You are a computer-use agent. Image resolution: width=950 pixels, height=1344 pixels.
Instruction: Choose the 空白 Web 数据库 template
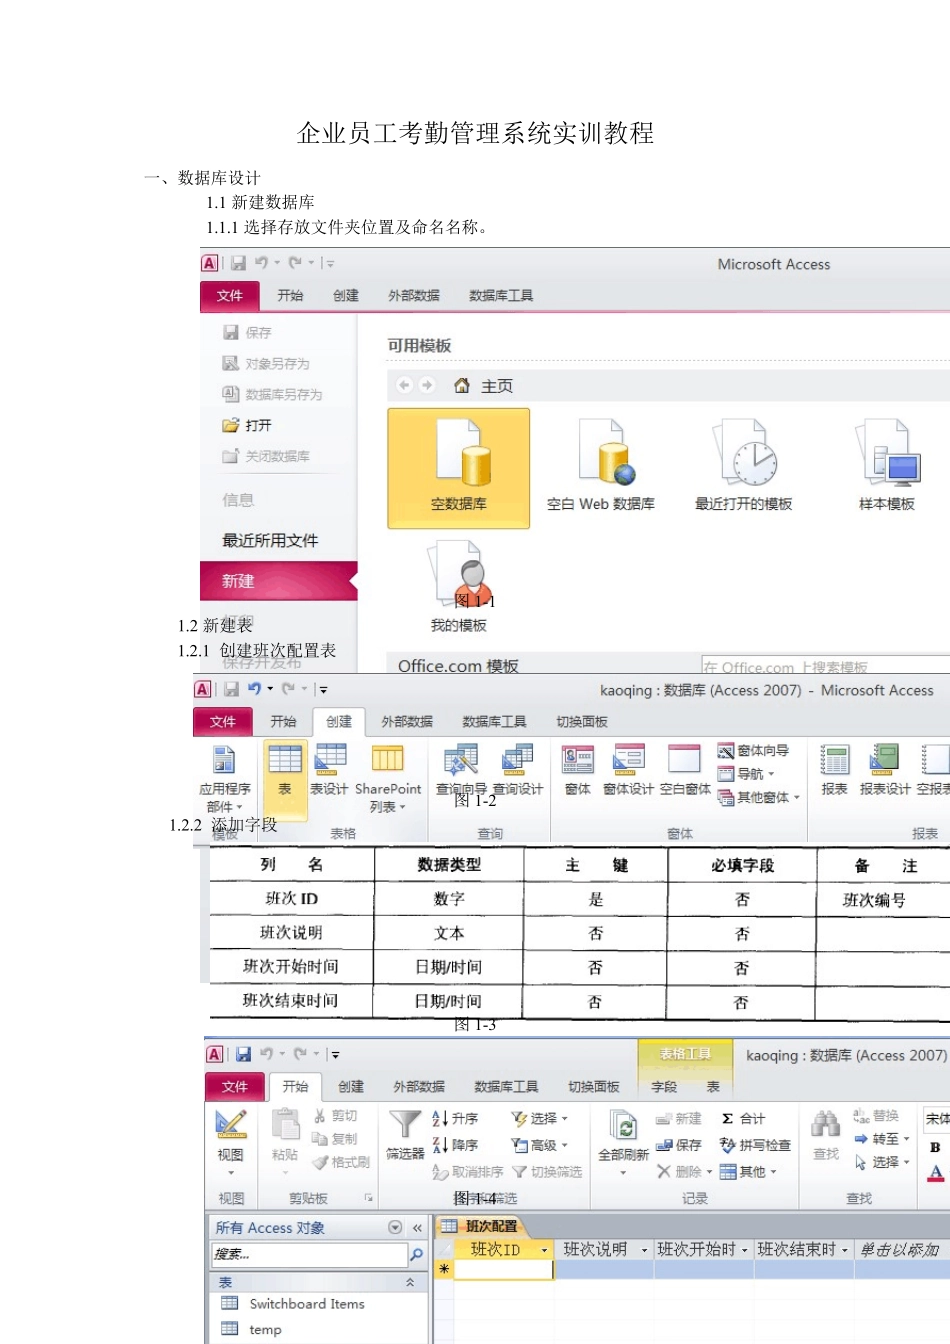pos(601,467)
